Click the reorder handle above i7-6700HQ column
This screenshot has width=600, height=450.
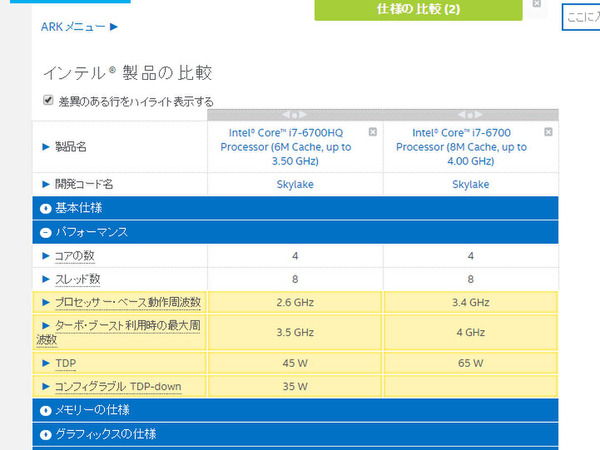(x=295, y=114)
